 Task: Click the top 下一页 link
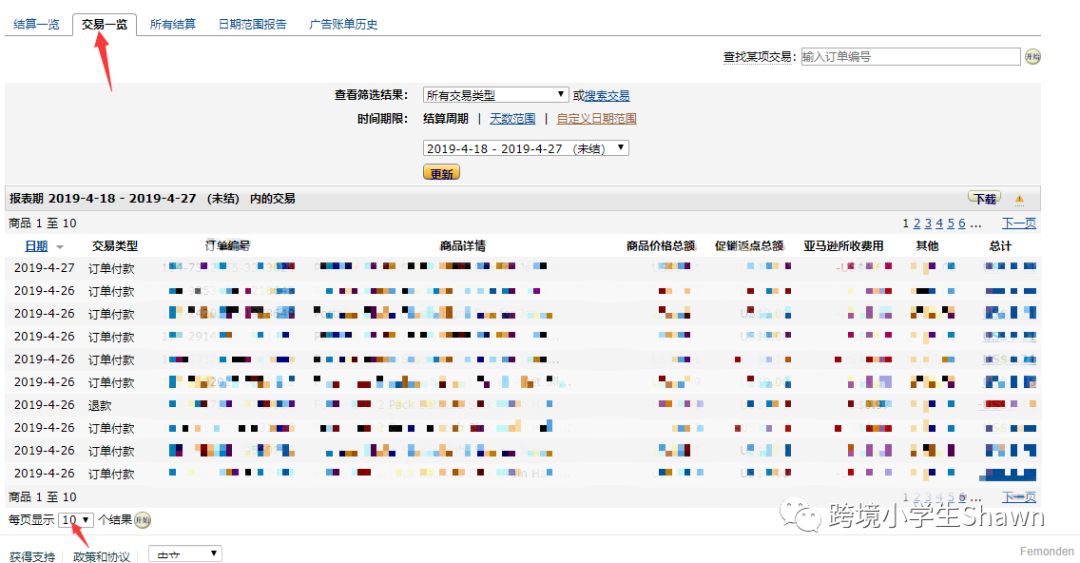(1019, 223)
